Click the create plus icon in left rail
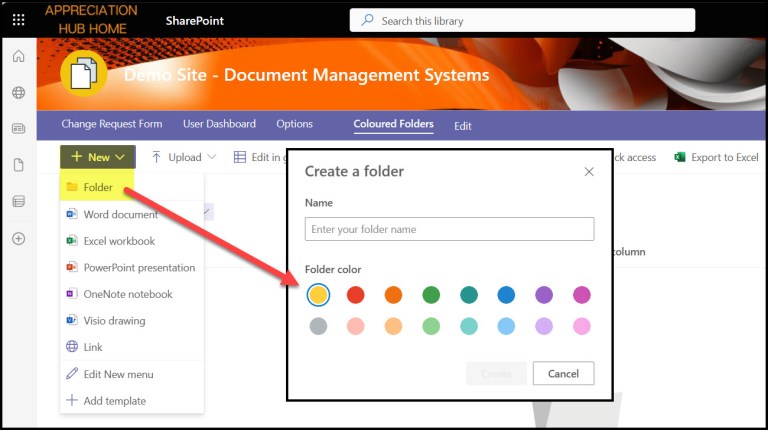This screenshot has width=768, height=430. [x=19, y=239]
